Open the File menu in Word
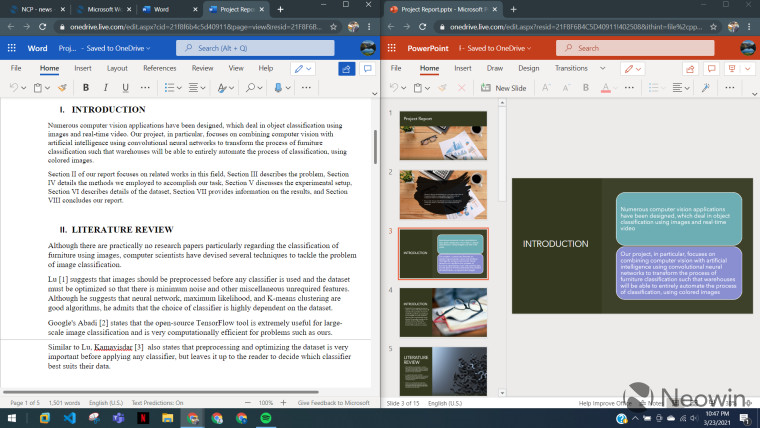760x428 pixels. coord(16,68)
